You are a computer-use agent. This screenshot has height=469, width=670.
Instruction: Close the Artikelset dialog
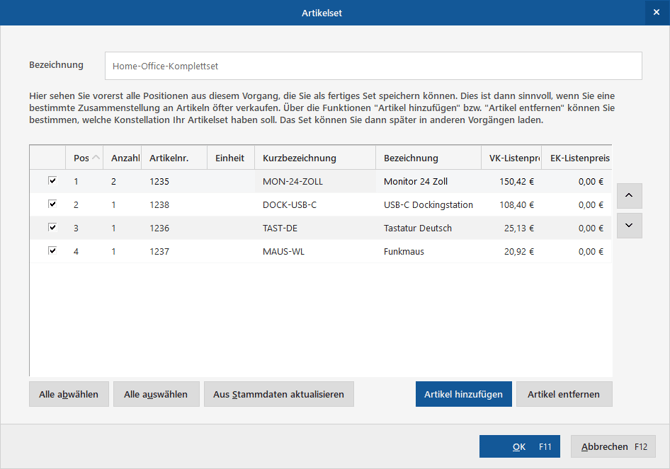[657, 12]
